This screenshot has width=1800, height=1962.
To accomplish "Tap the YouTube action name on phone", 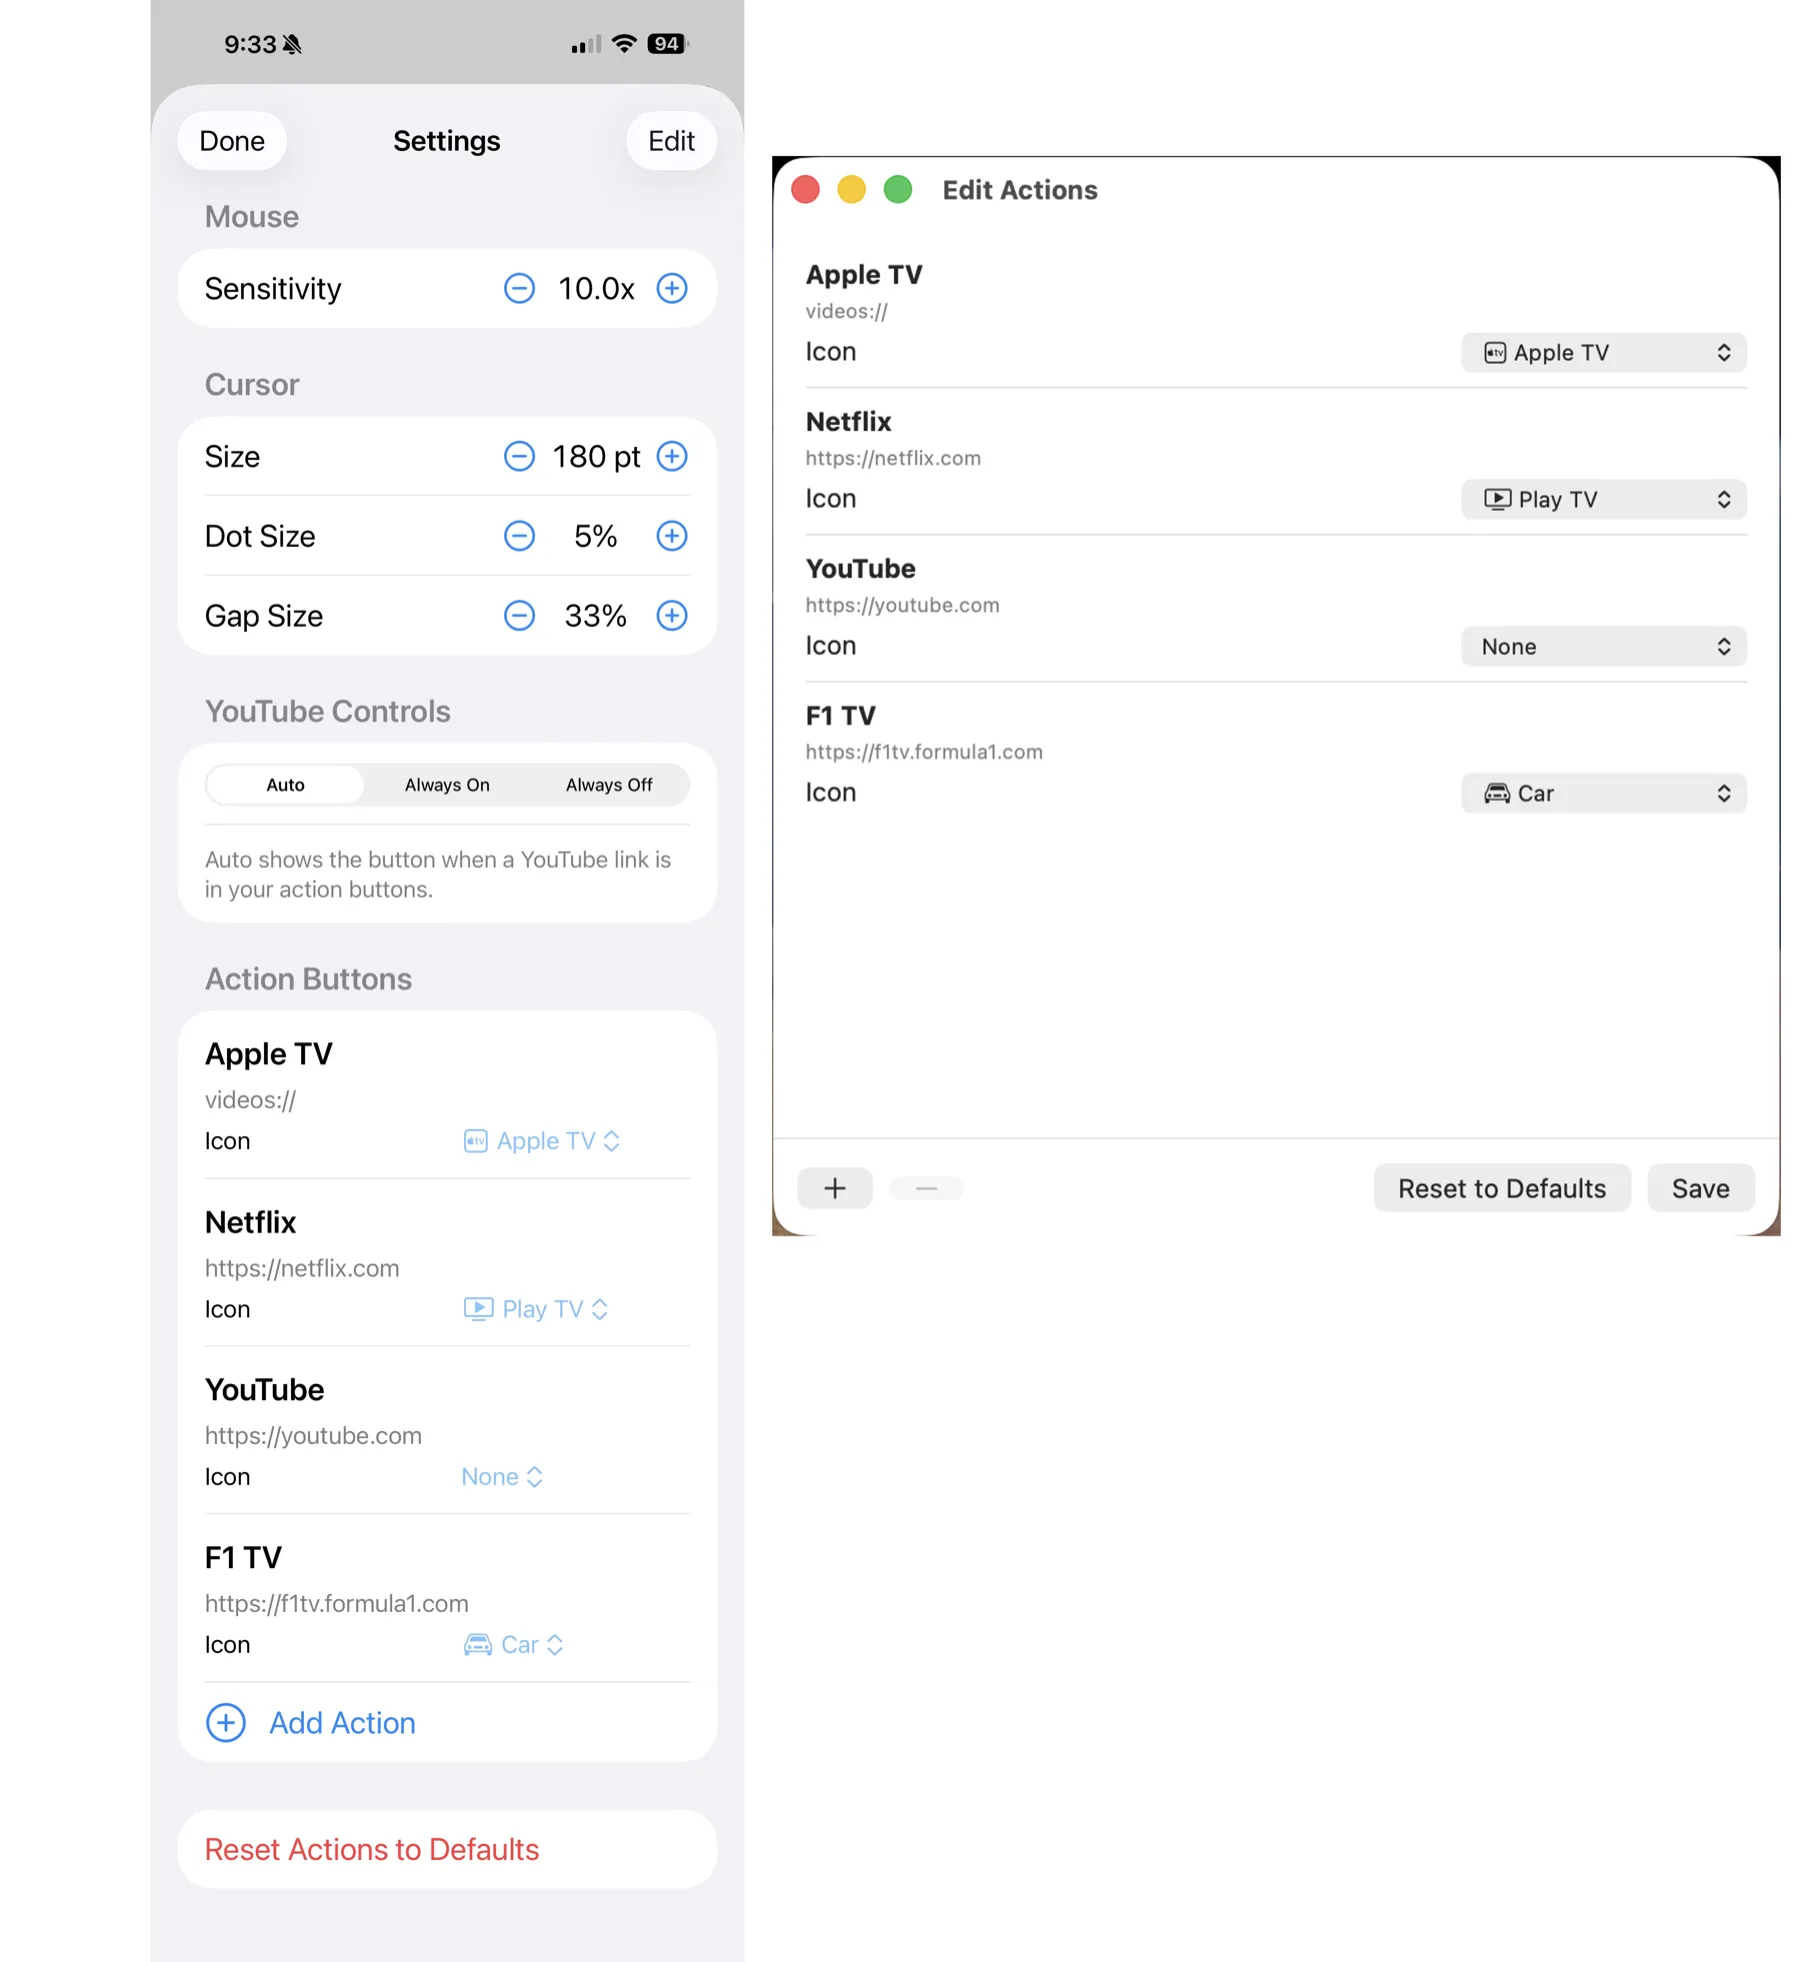I will 265,1390.
